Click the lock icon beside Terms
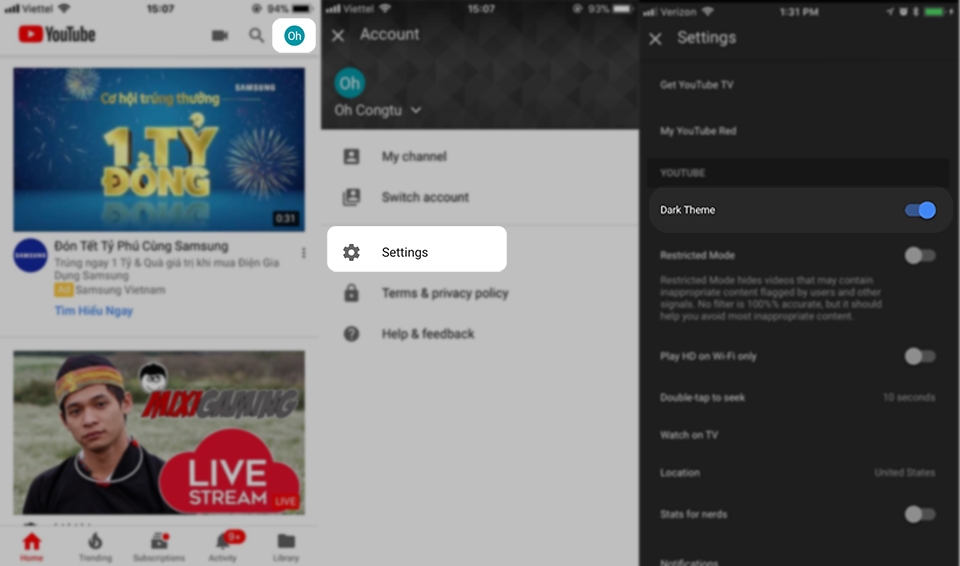This screenshot has height=566, width=960. pos(351,293)
